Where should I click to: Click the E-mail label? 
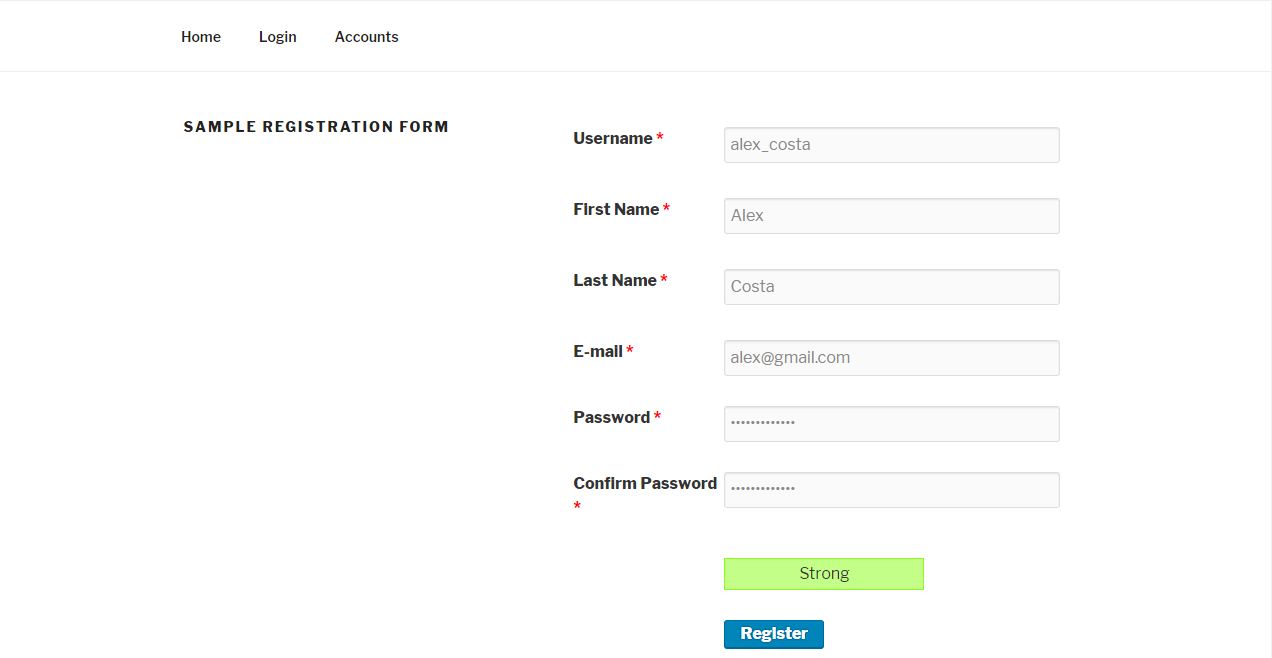tap(598, 352)
